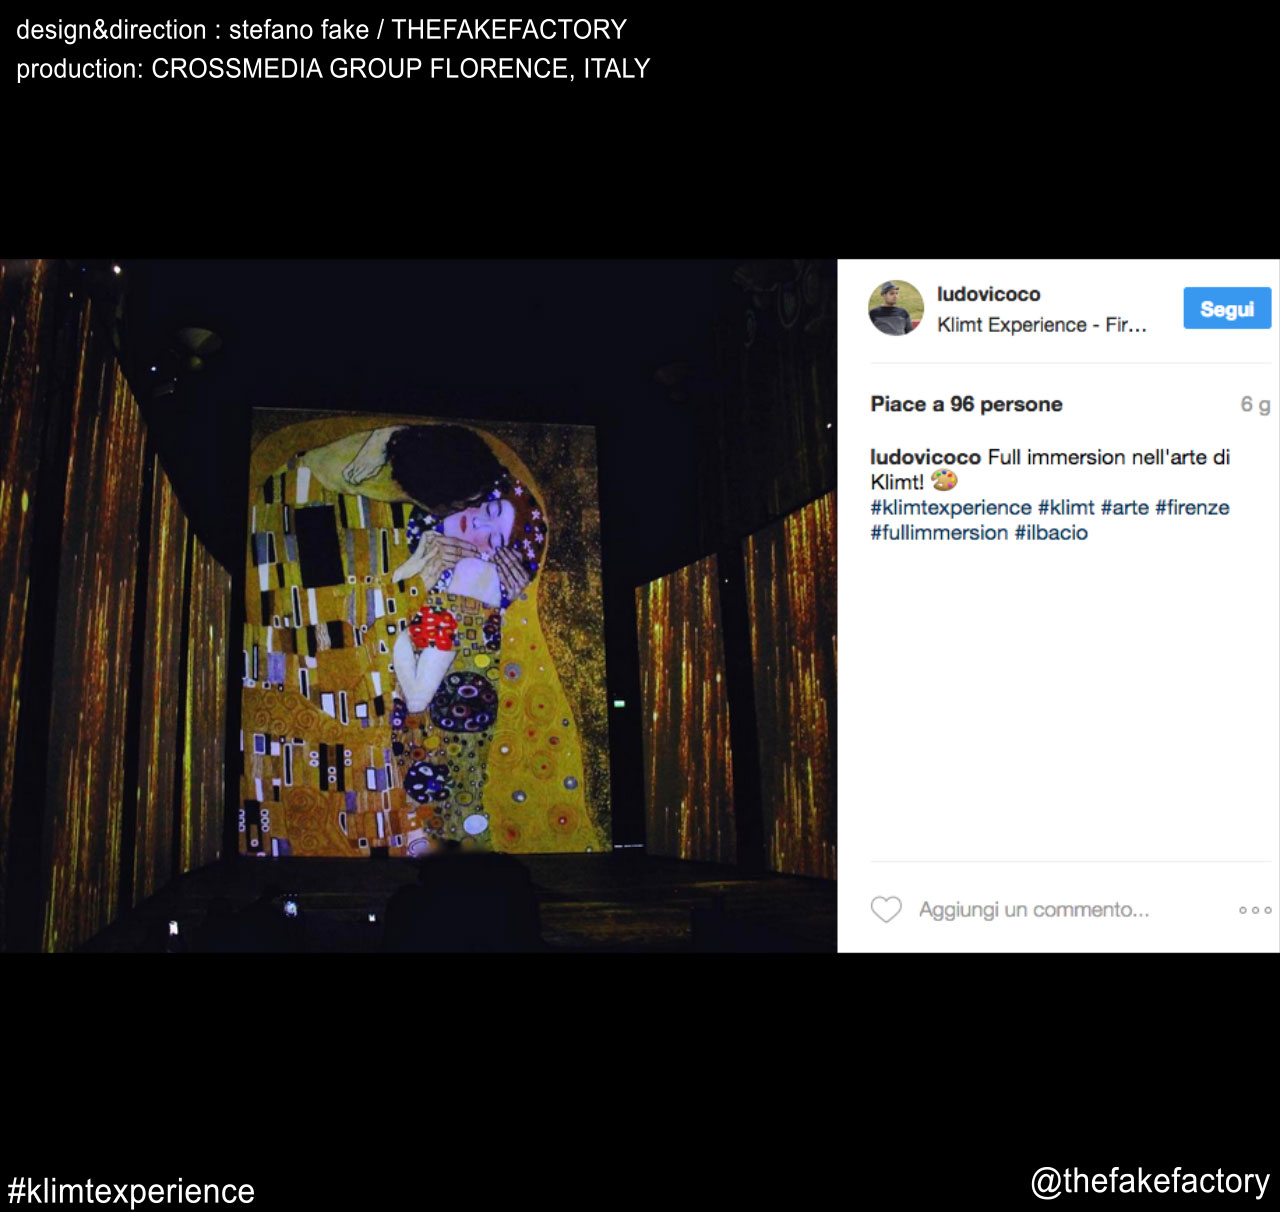Open the #fullimmersion hashtag
The image size is (1280, 1212).
point(939,533)
